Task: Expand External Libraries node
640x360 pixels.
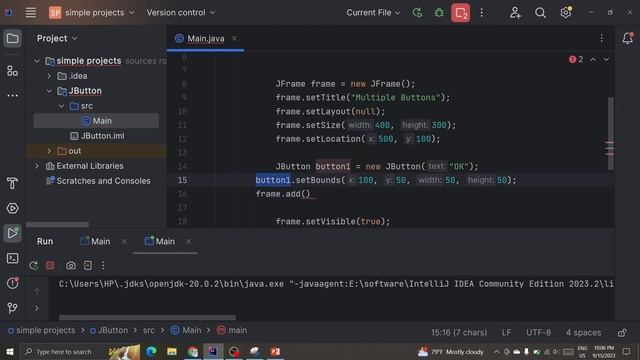Action: point(37,166)
